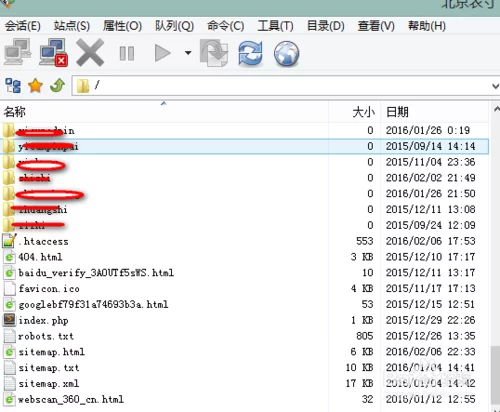The height and width of the screenshot is (412, 500).
Task: Click the 17 KB size of sitemap.xml
Action: click(359, 383)
